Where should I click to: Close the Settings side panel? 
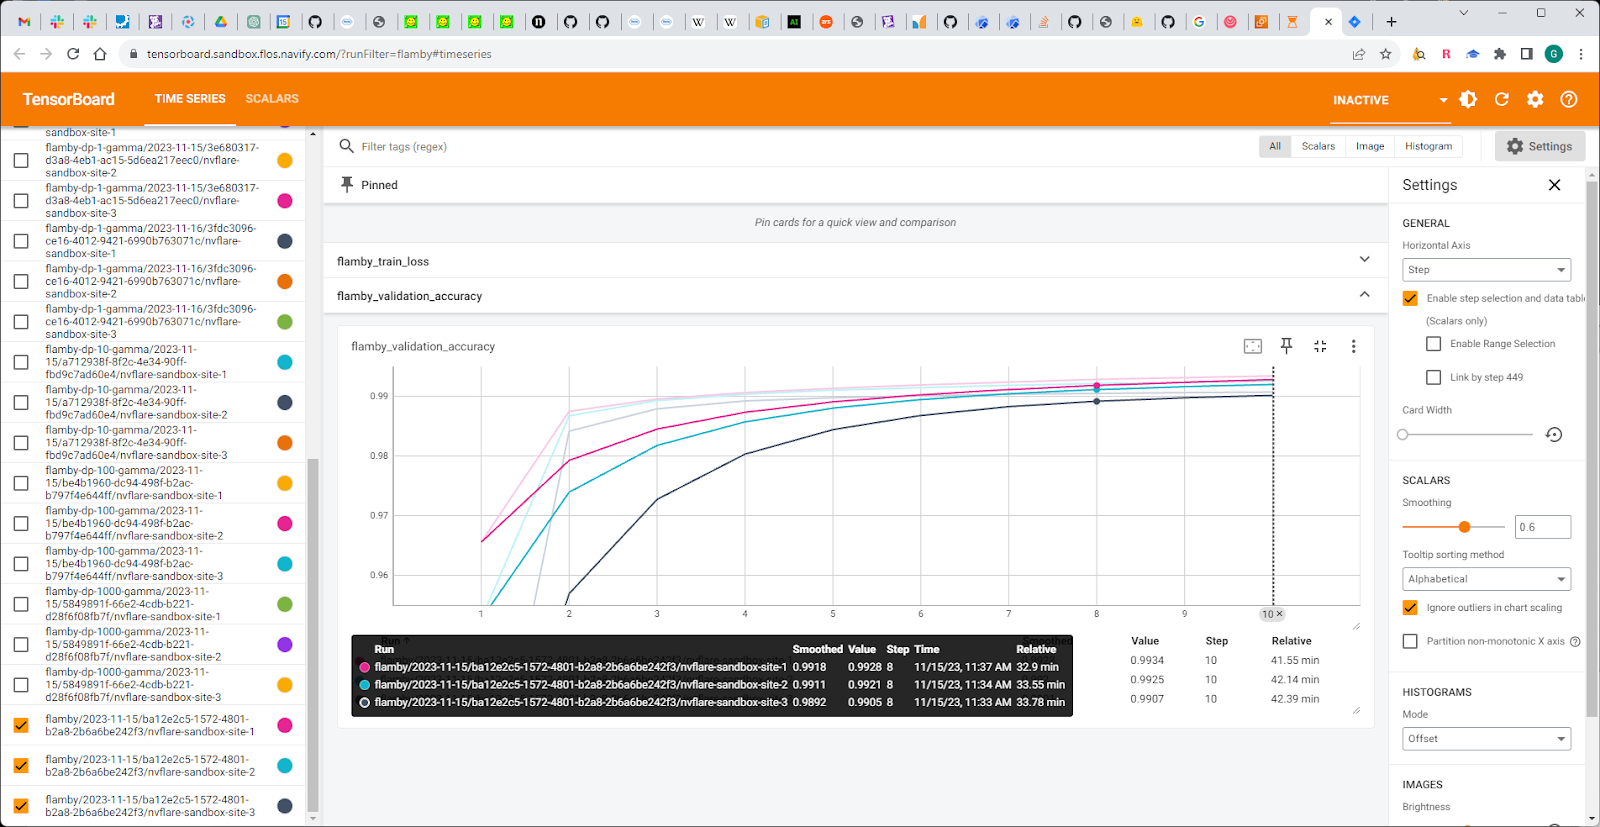pyautogui.click(x=1554, y=185)
